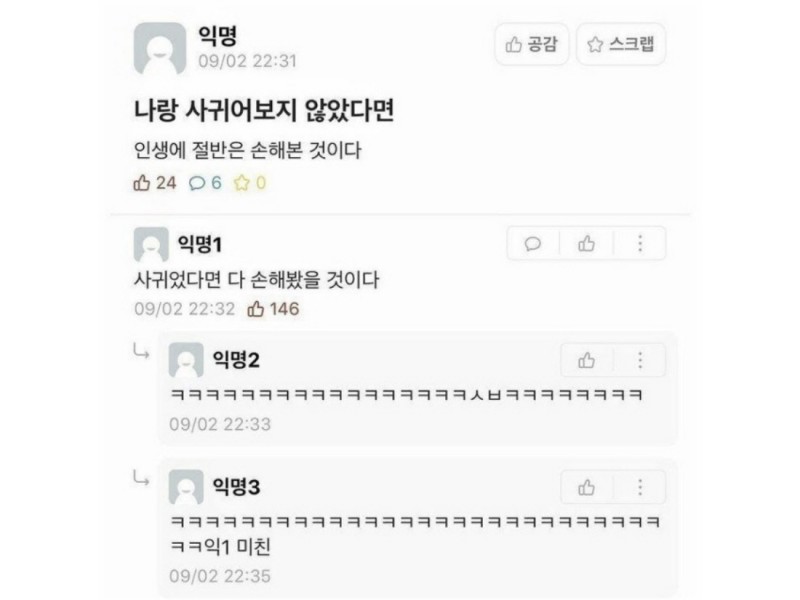Click 익명3's profile avatar
The image size is (800, 600).
pos(186,487)
